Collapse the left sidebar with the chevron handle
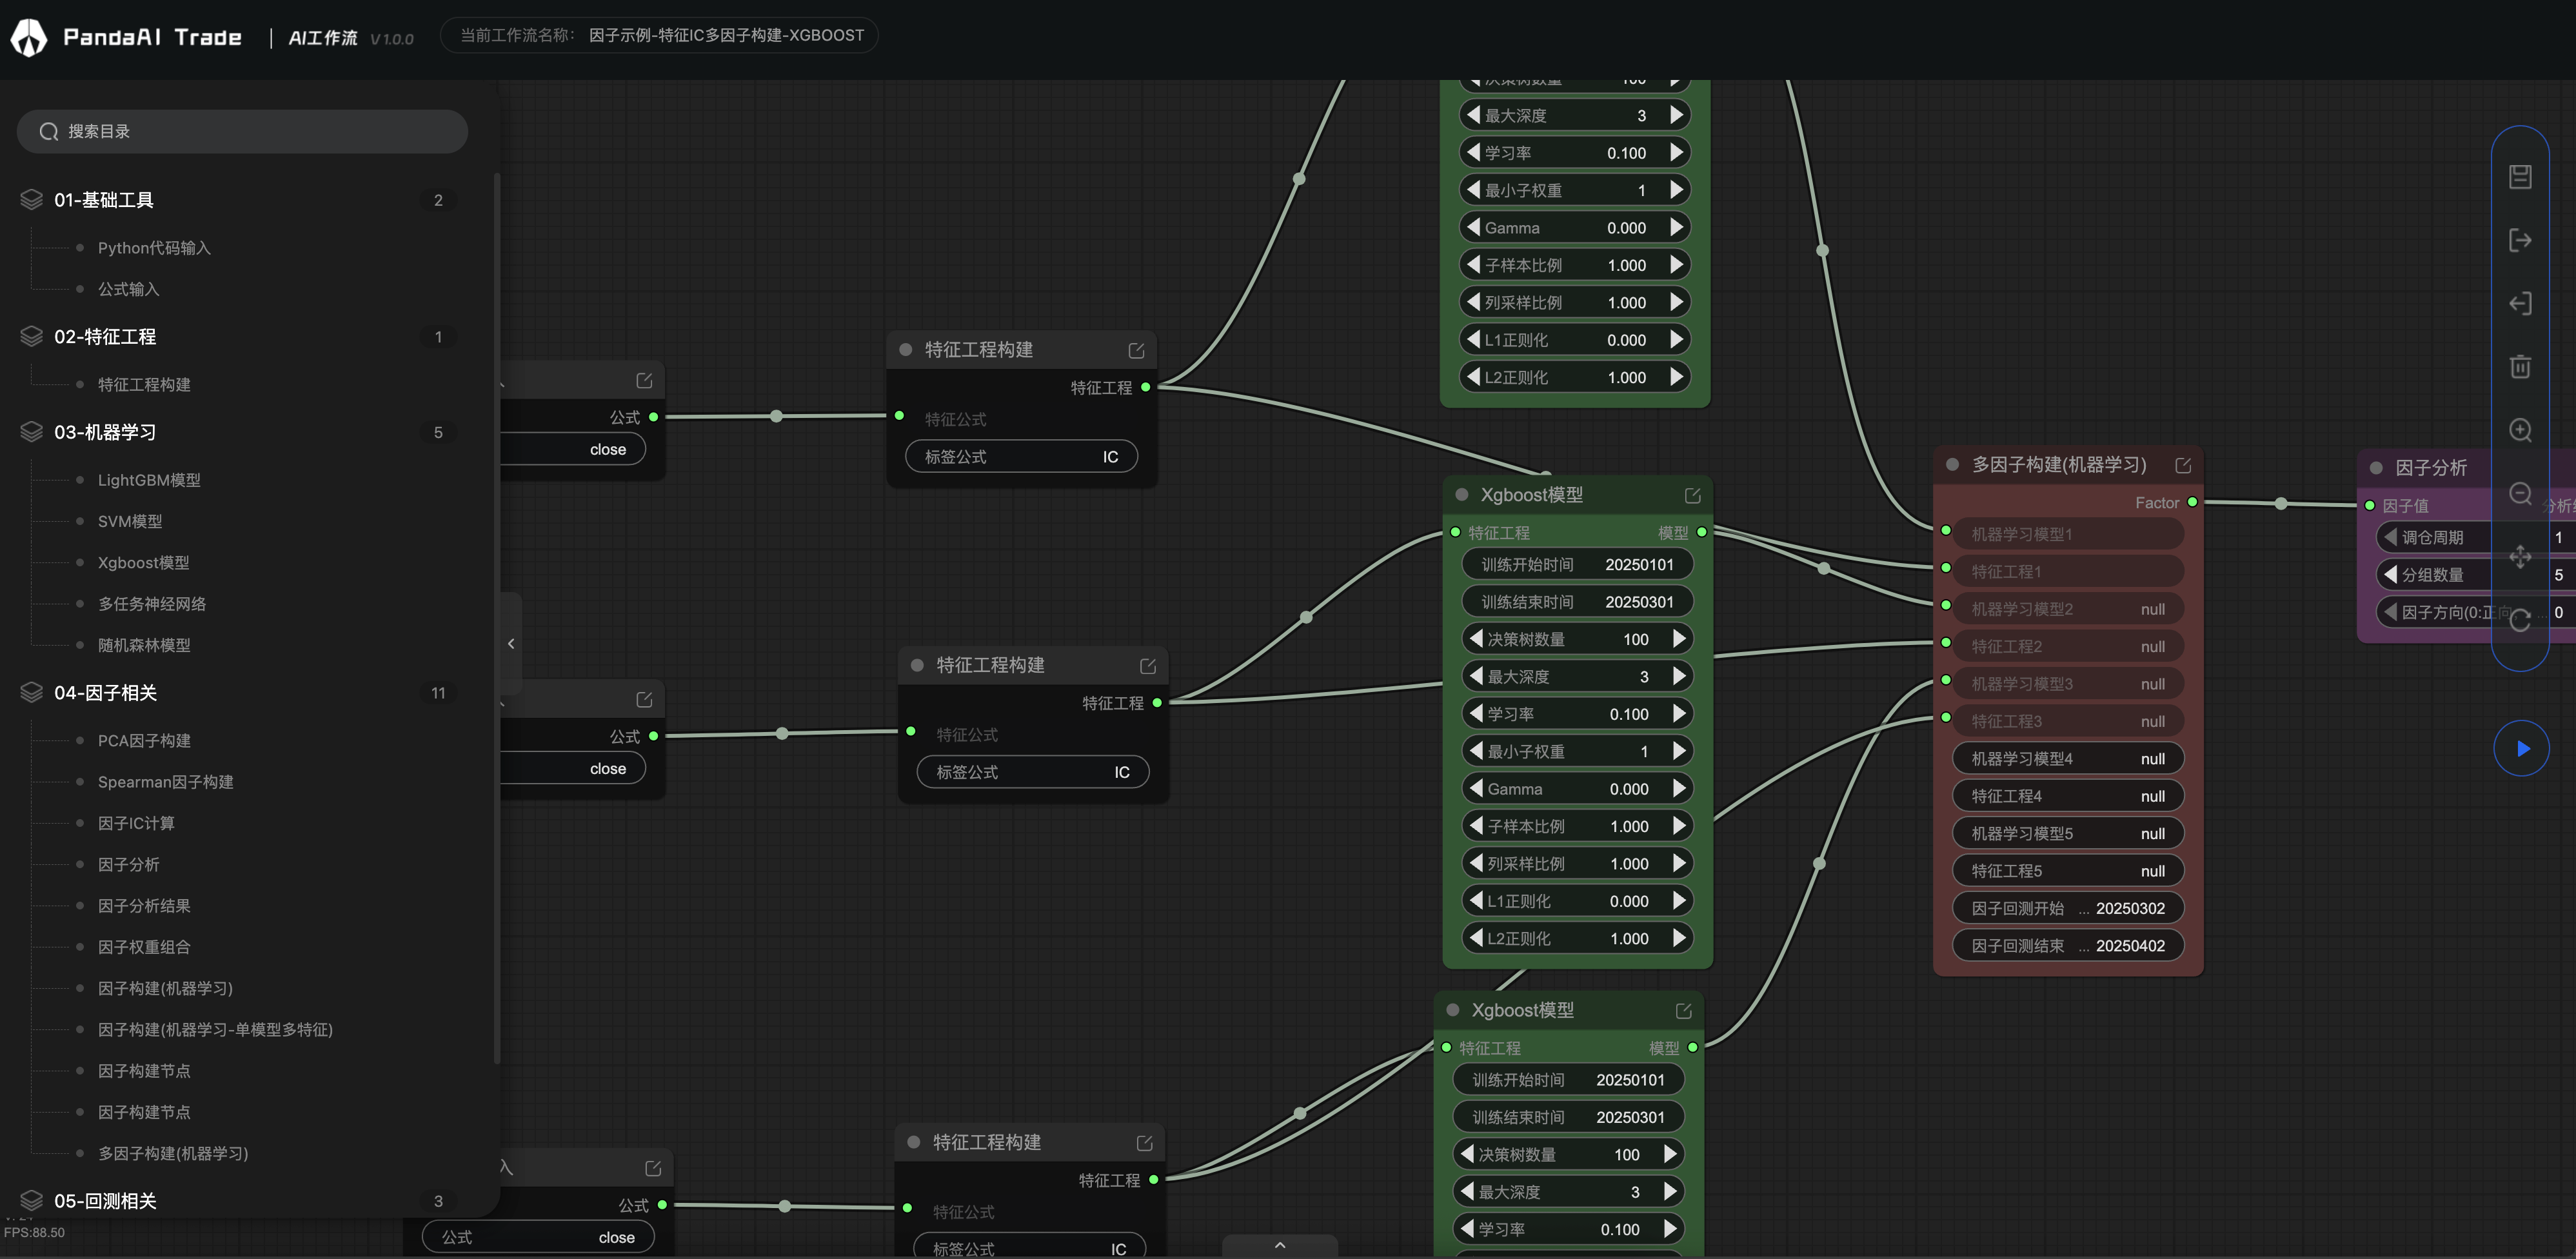Viewport: 2576px width, 1259px height. pos(511,644)
